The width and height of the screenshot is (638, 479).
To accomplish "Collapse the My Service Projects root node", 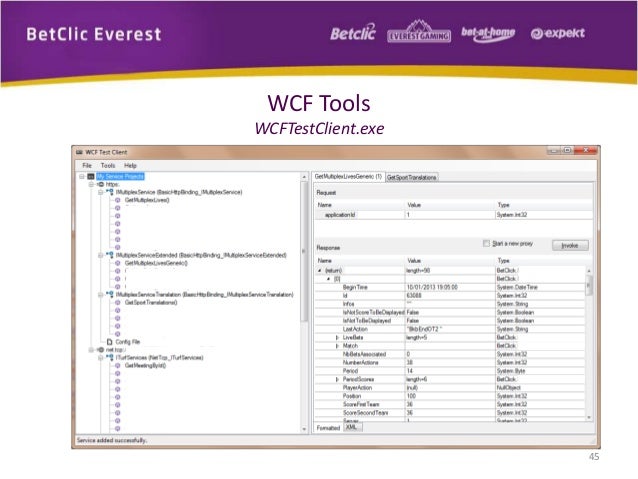I will click(82, 177).
